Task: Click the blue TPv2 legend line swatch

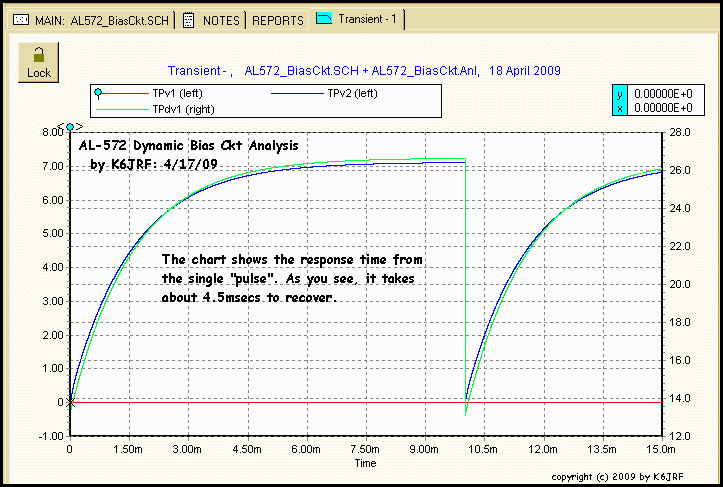Action: point(297,94)
